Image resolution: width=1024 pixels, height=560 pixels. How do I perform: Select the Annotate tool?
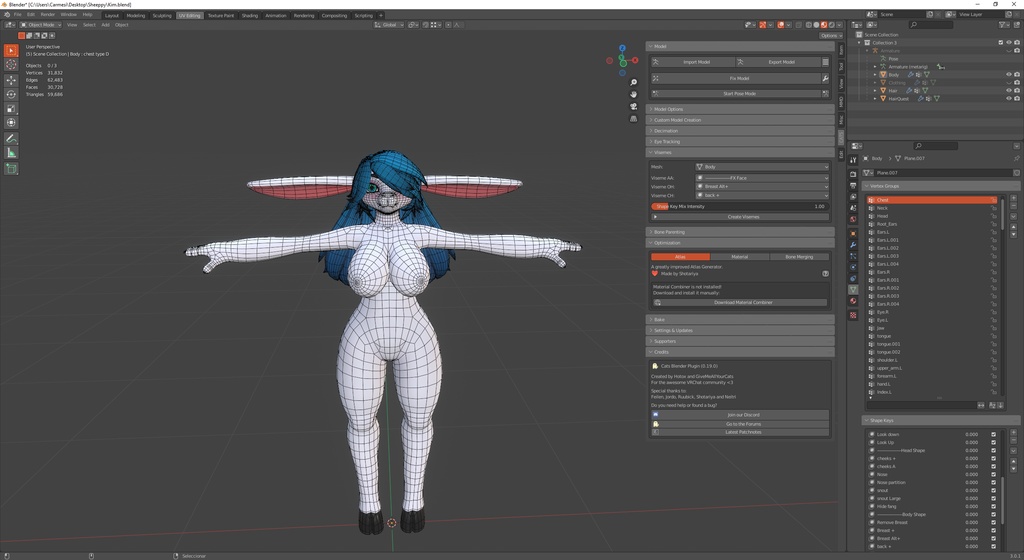[11, 138]
